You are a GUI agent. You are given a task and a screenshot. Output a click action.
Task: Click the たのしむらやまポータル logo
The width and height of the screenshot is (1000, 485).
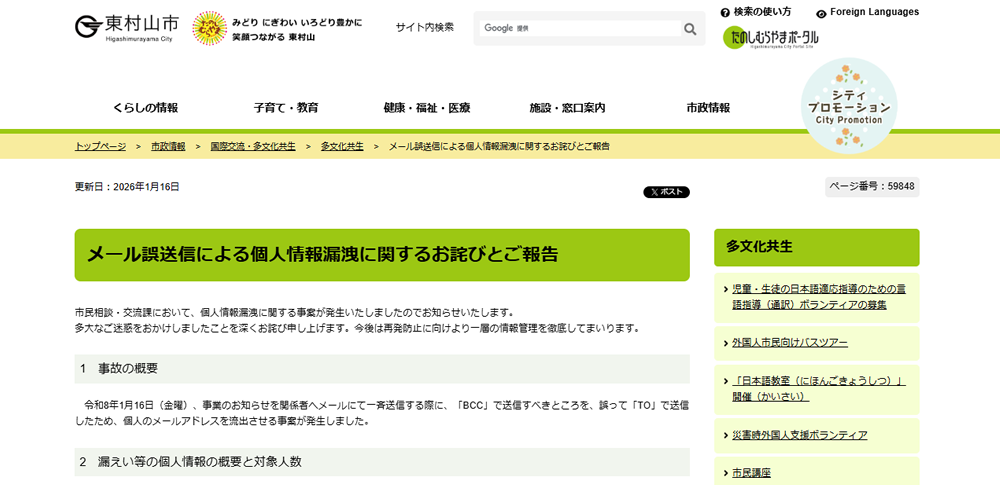[x=771, y=38]
